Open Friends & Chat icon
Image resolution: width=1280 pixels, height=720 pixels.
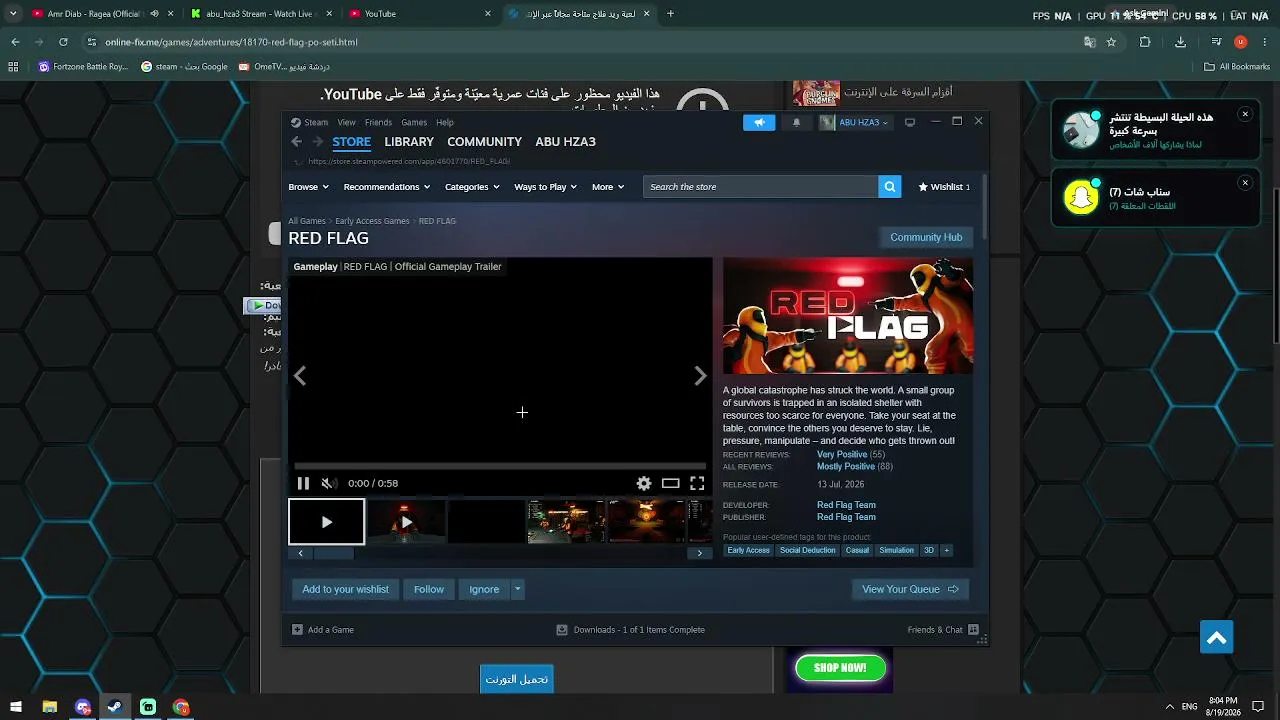[x=973, y=630]
